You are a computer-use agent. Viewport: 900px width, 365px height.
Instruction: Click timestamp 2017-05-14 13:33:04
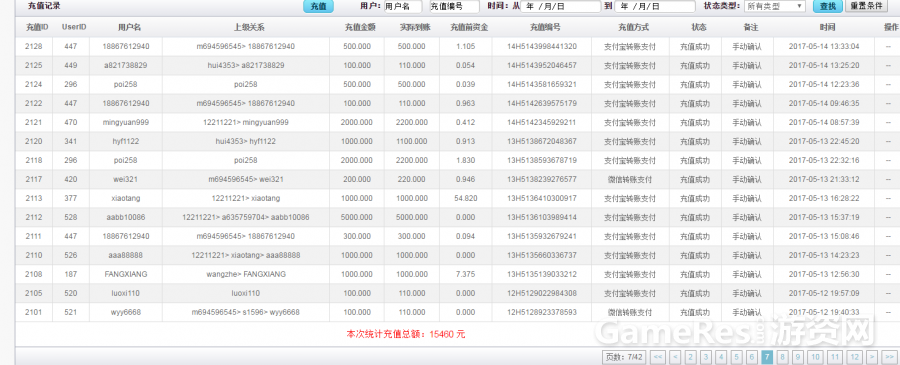coord(824,46)
